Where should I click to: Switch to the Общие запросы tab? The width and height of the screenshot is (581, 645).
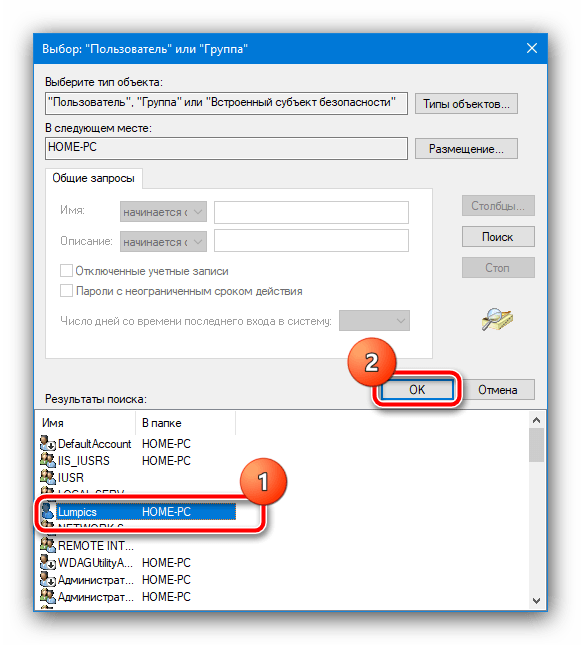pos(93,178)
